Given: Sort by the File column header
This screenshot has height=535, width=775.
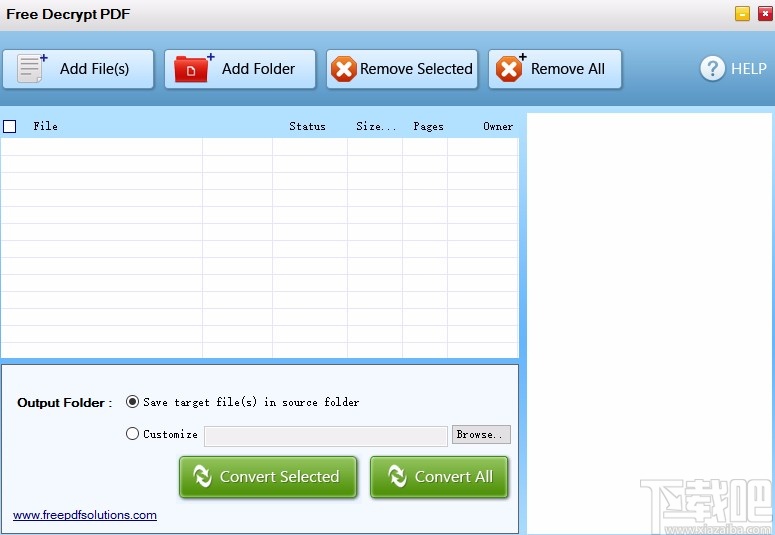Looking at the screenshot, I should click(45, 126).
